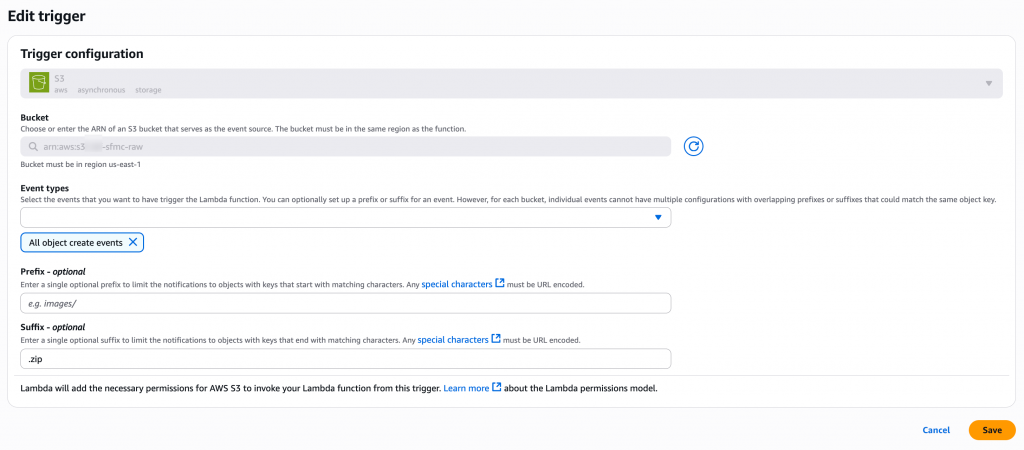Click the 'aws asynchronous storage' tags text

(x=108, y=90)
